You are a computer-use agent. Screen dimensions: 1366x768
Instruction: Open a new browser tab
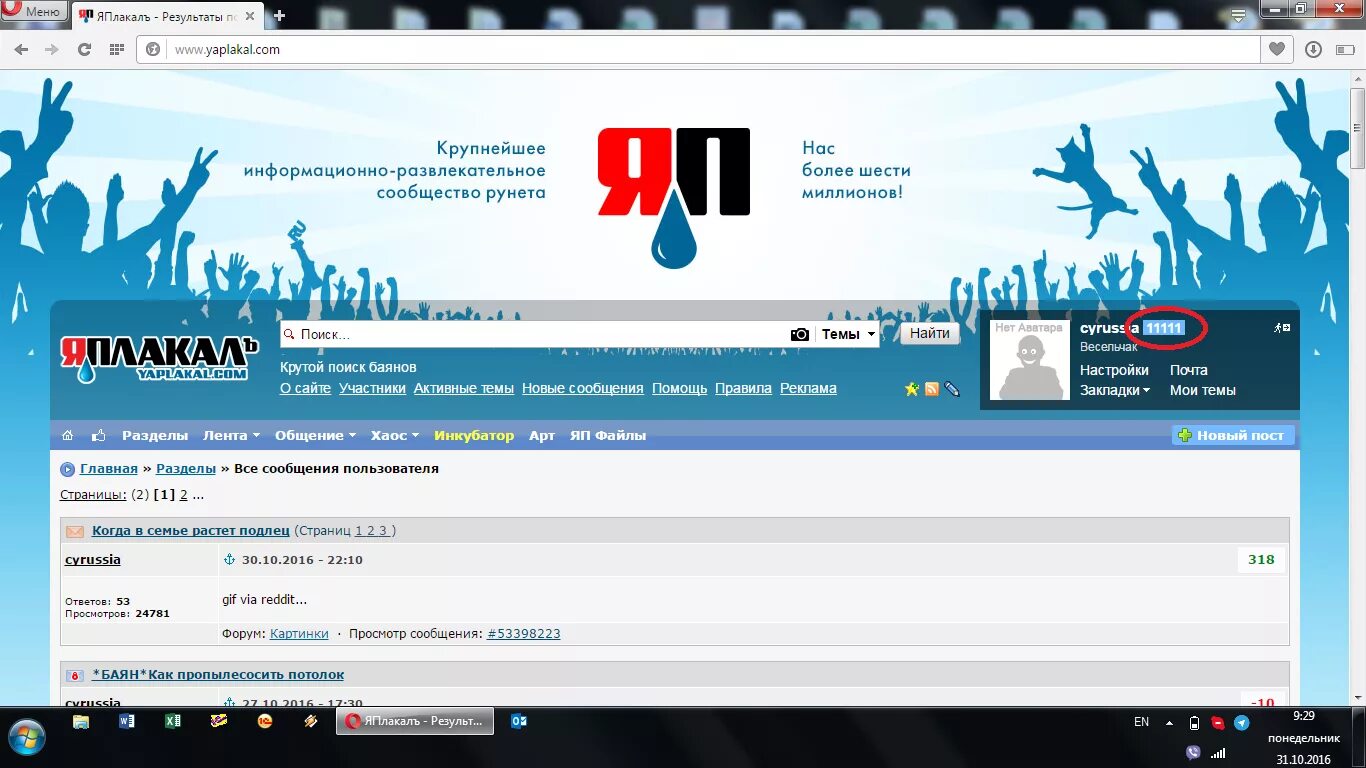(x=279, y=15)
